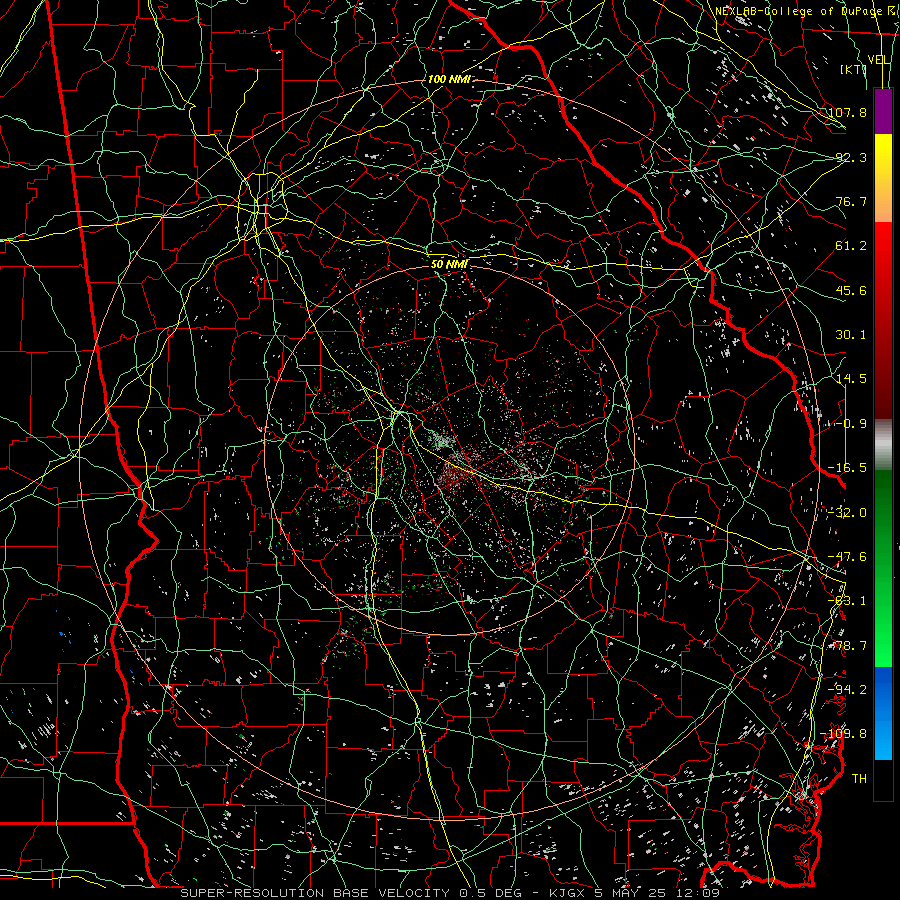Click the yellow-orange segment of the velocity scale
The height and width of the screenshot is (900, 900).
883,178
